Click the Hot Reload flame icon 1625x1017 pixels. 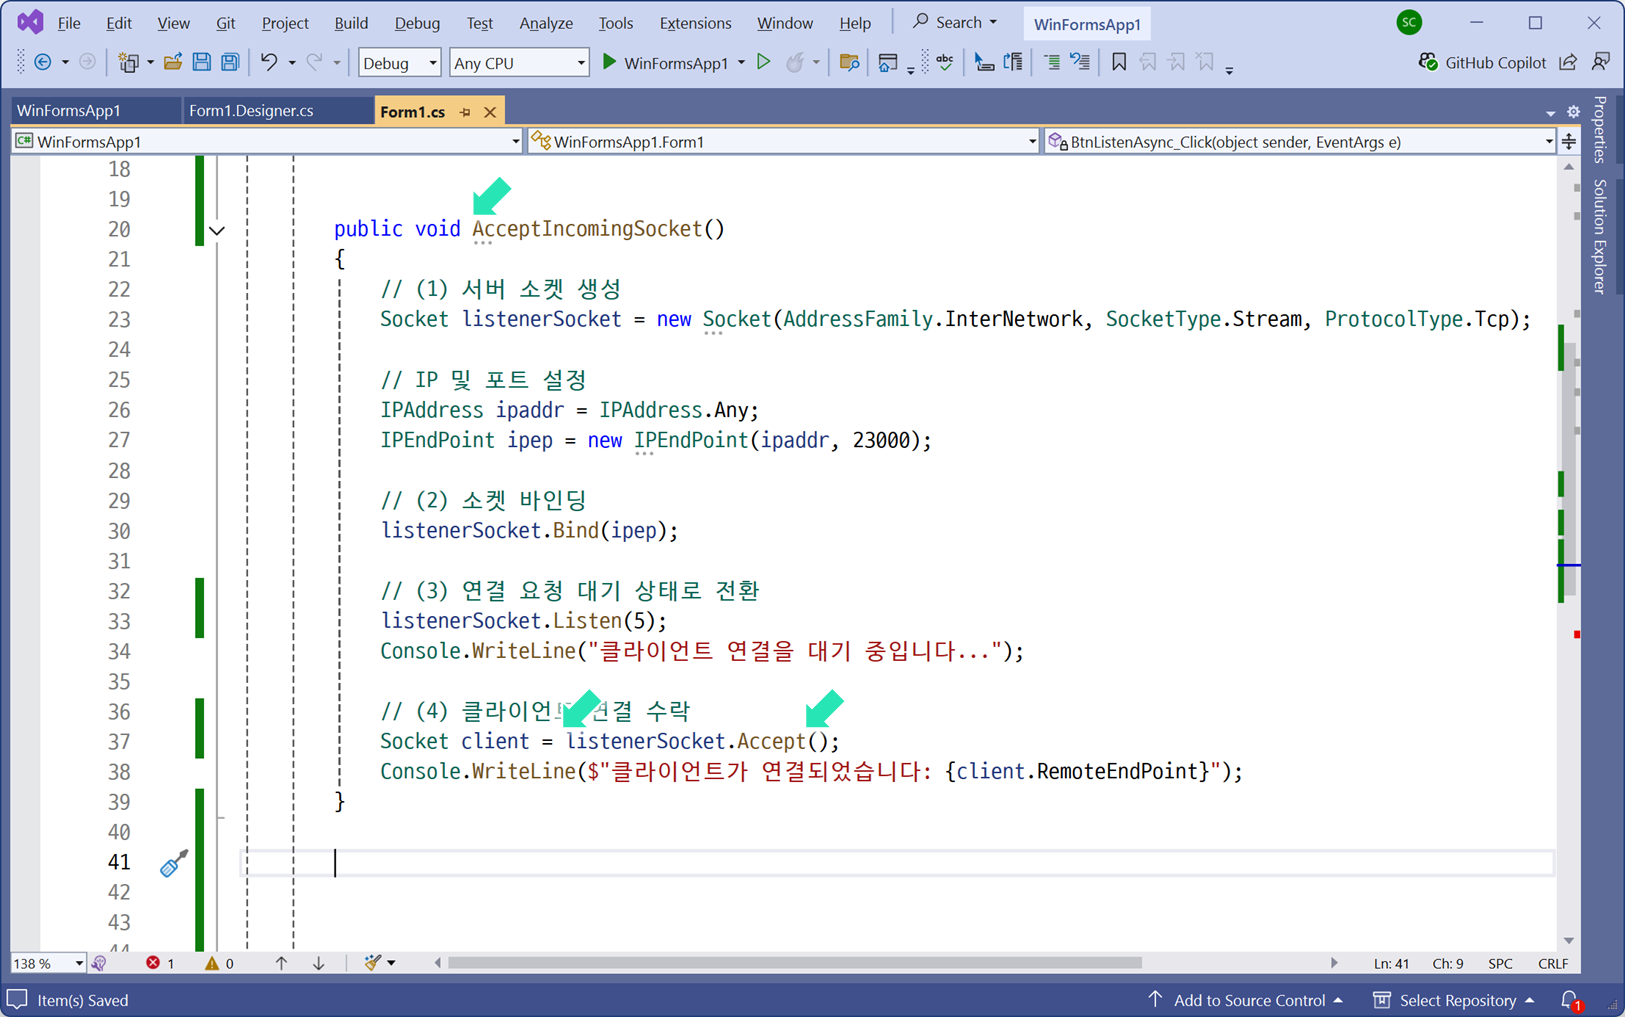(795, 63)
